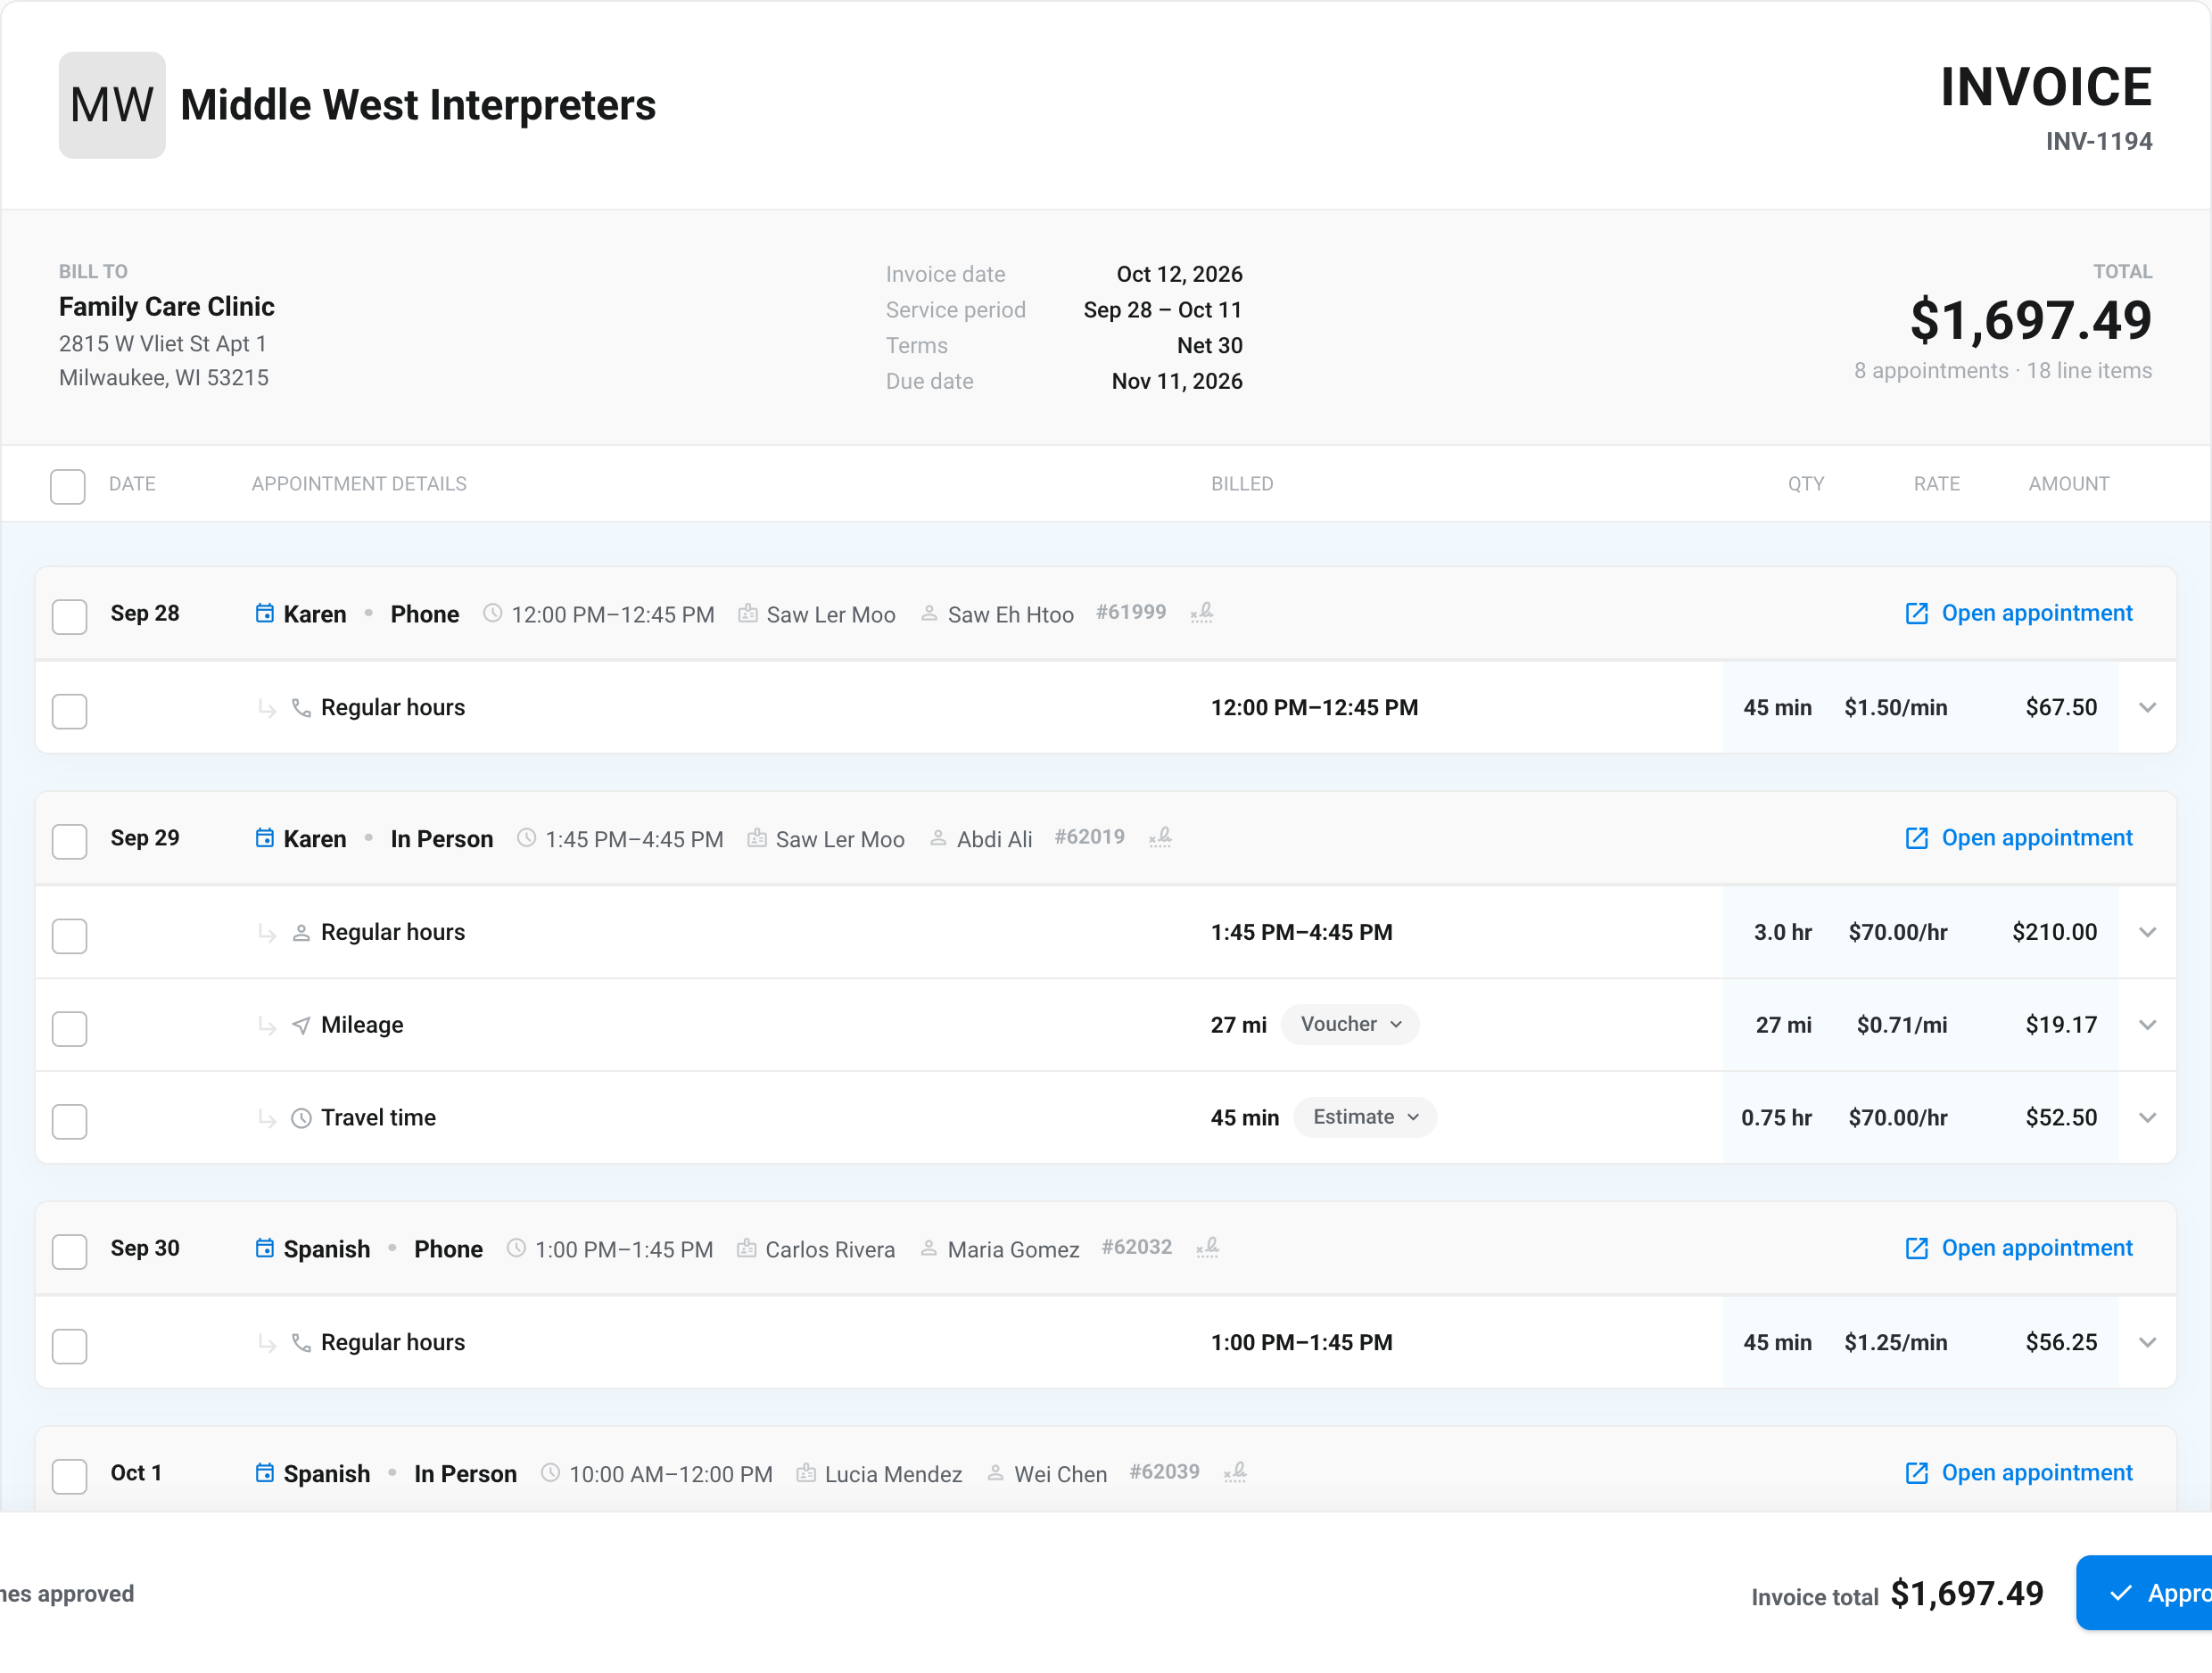Expand the $56.25 Regular hours line

coord(2147,1343)
